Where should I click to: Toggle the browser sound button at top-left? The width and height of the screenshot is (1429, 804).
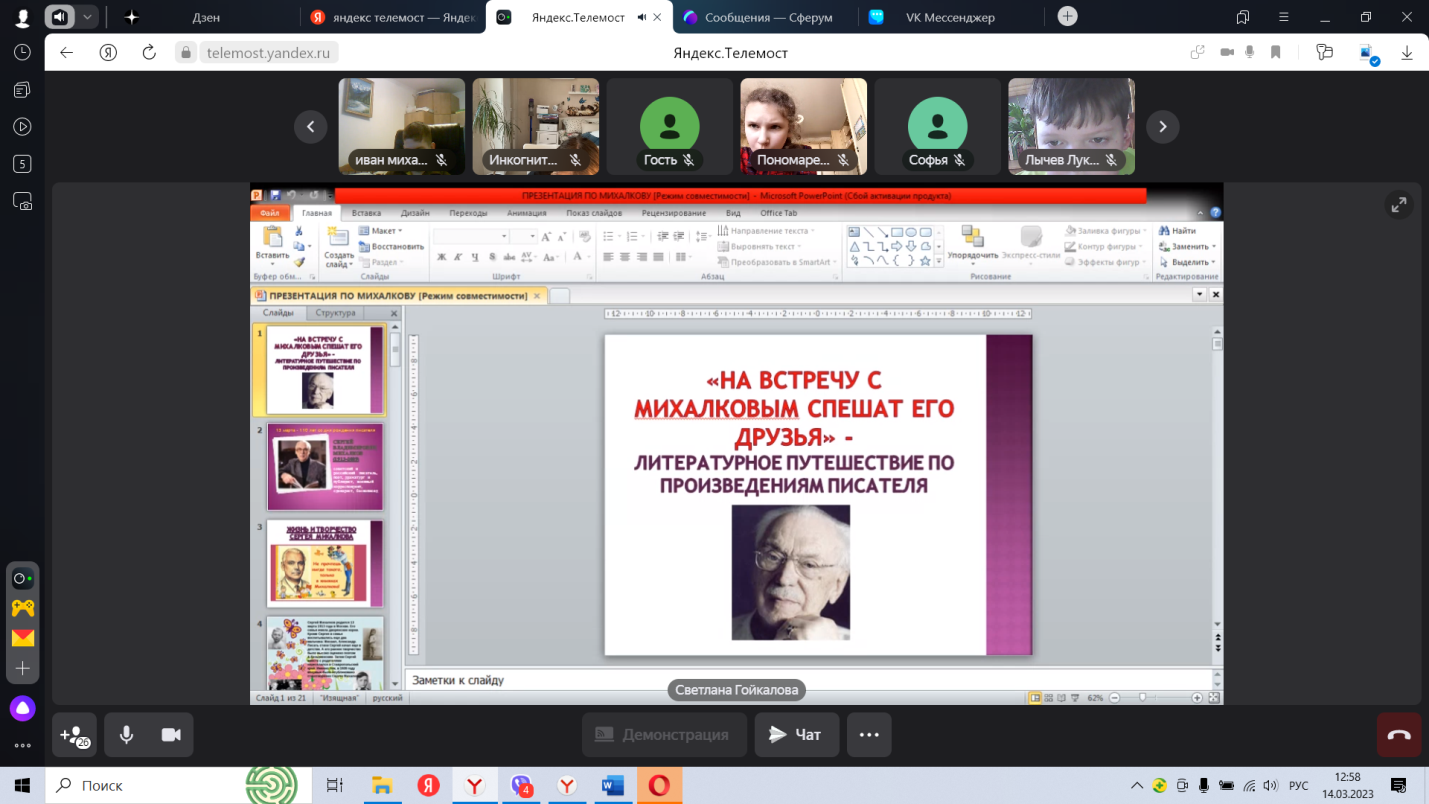click(61, 17)
